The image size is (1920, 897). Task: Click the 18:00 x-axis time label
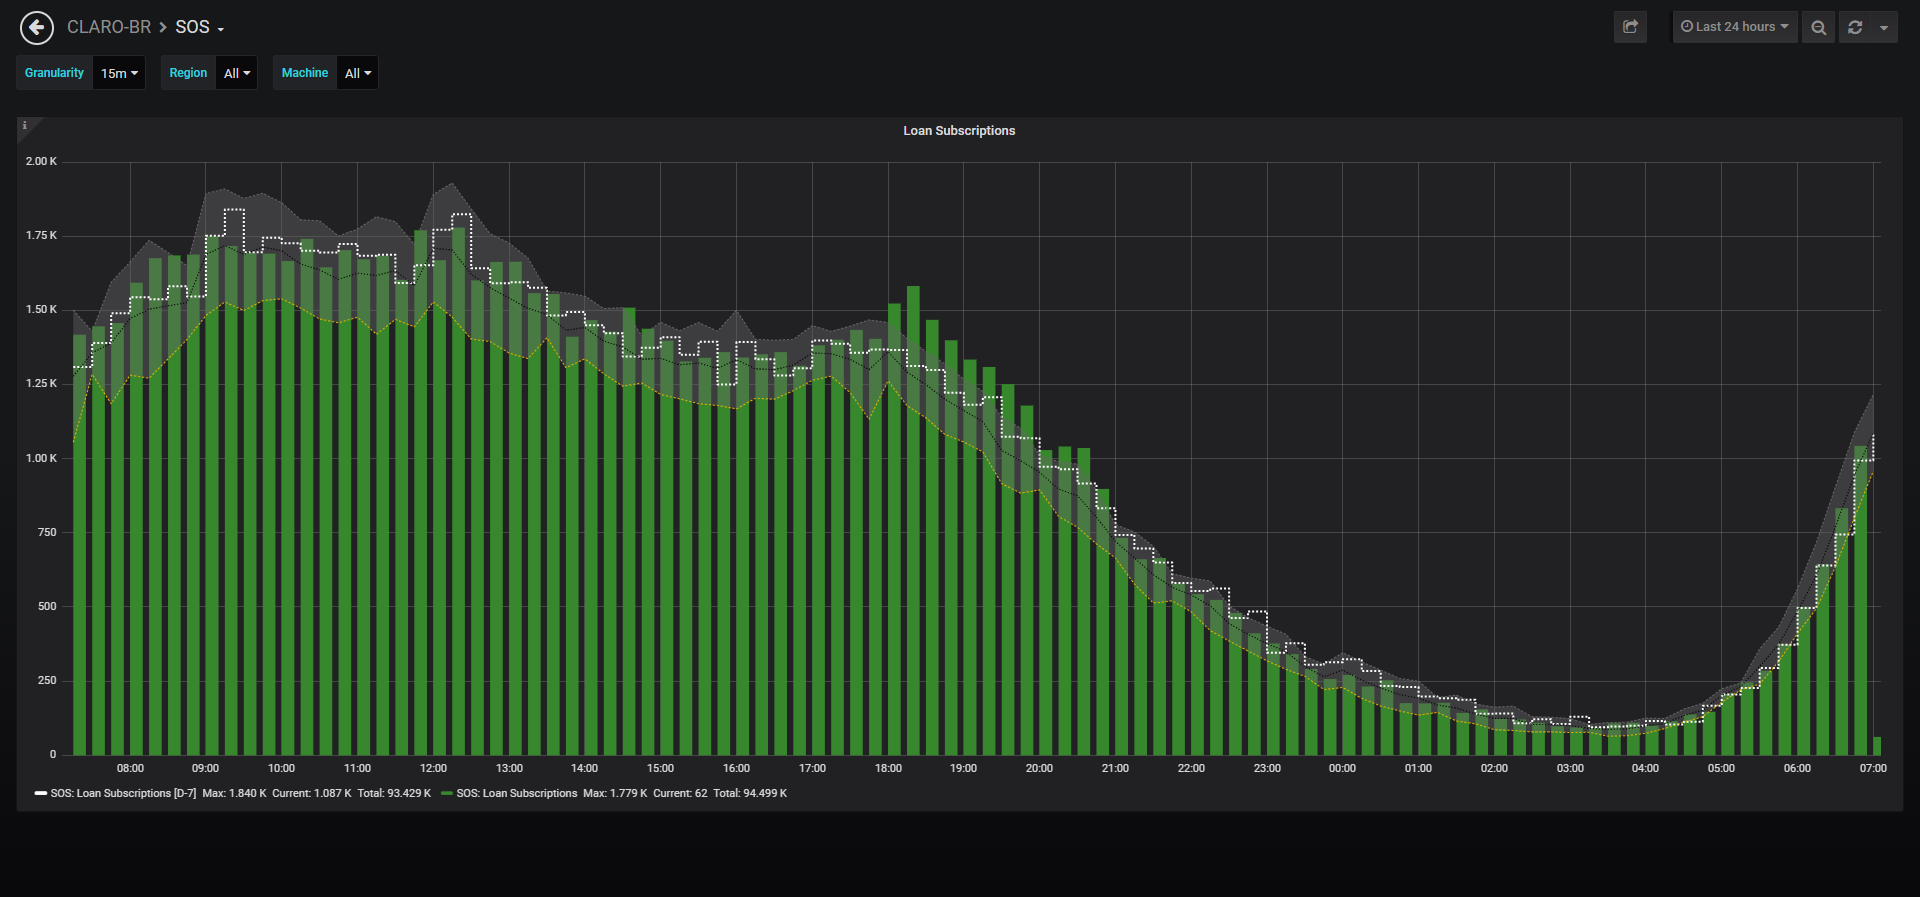point(888,768)
